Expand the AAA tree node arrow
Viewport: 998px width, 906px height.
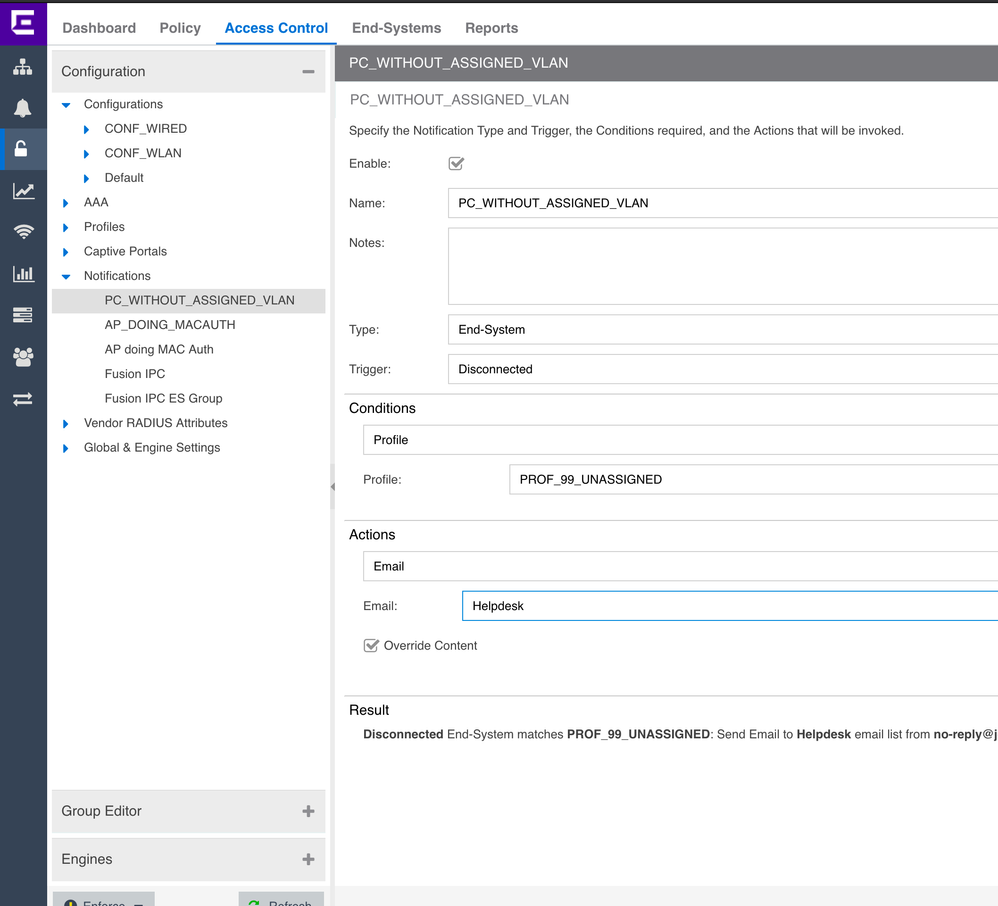(x=66, y=203)
